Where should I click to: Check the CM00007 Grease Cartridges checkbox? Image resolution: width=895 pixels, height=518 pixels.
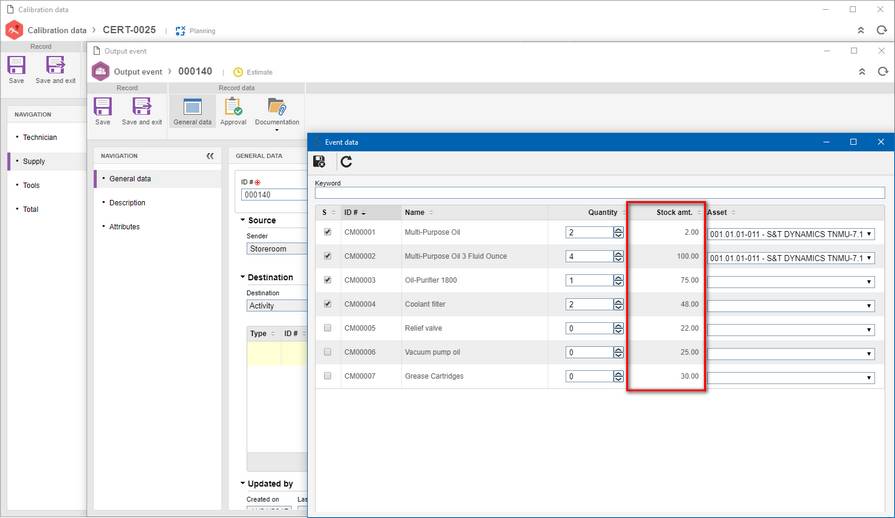coord(327,376)
